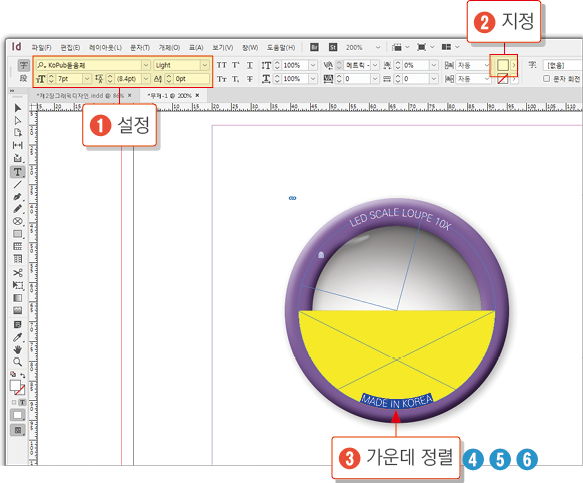Select the Free Transform tool

pos(17,285)
